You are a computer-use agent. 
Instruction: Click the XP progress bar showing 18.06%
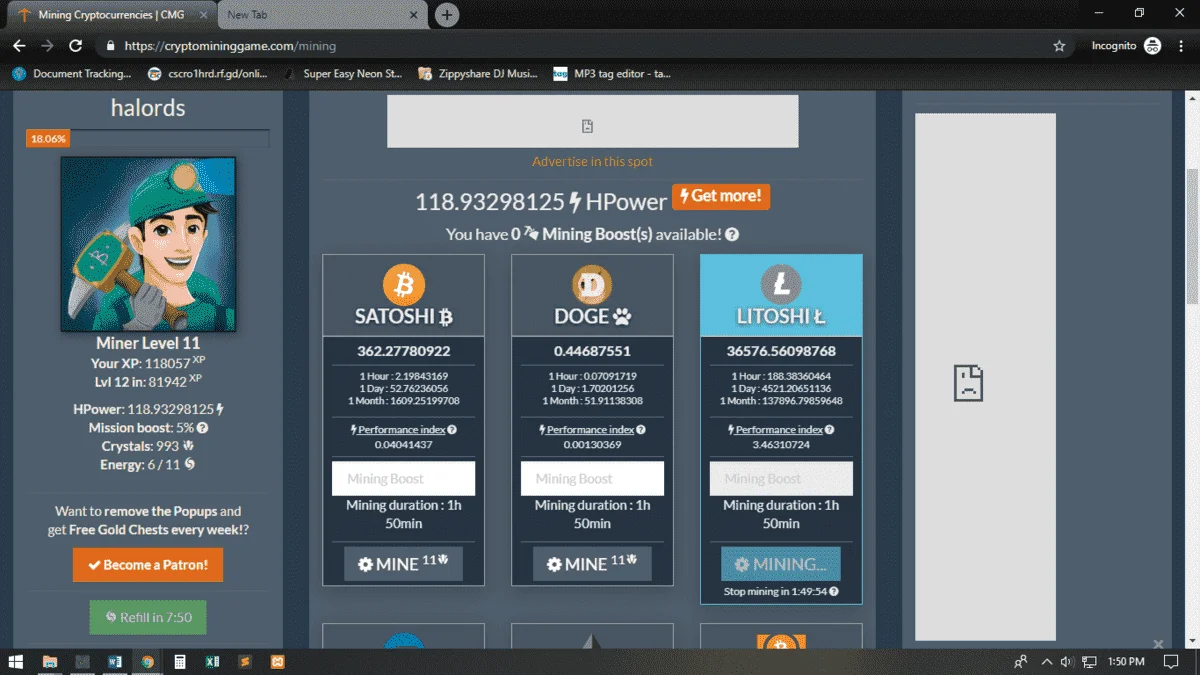coord(148,139)
